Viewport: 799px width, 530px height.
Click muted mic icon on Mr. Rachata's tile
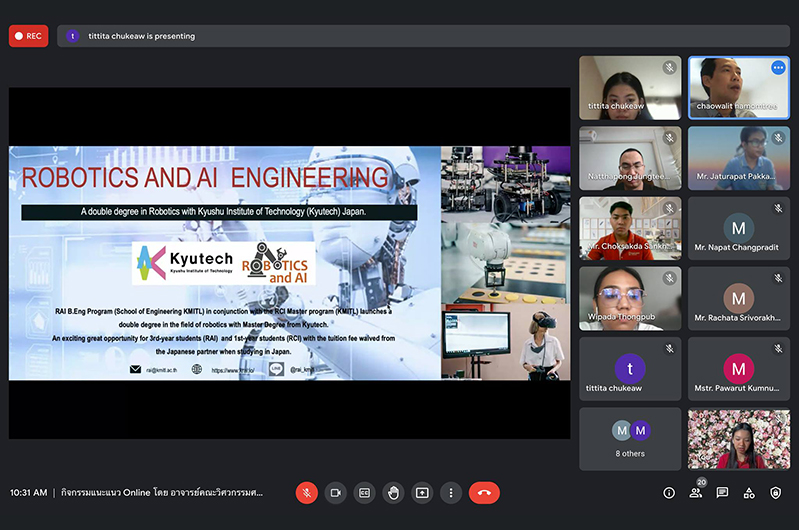coord(778,278)
